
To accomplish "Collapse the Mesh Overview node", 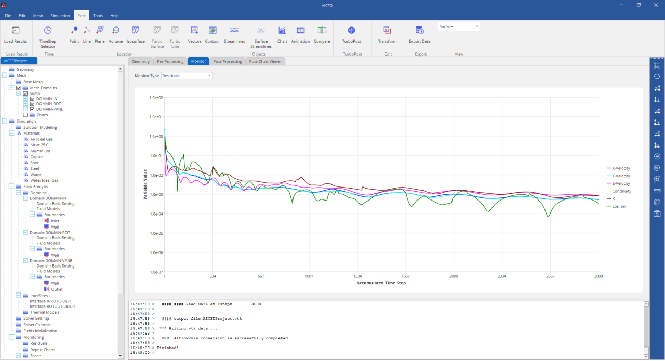I will pyautogui.click(x=11, y=88).
